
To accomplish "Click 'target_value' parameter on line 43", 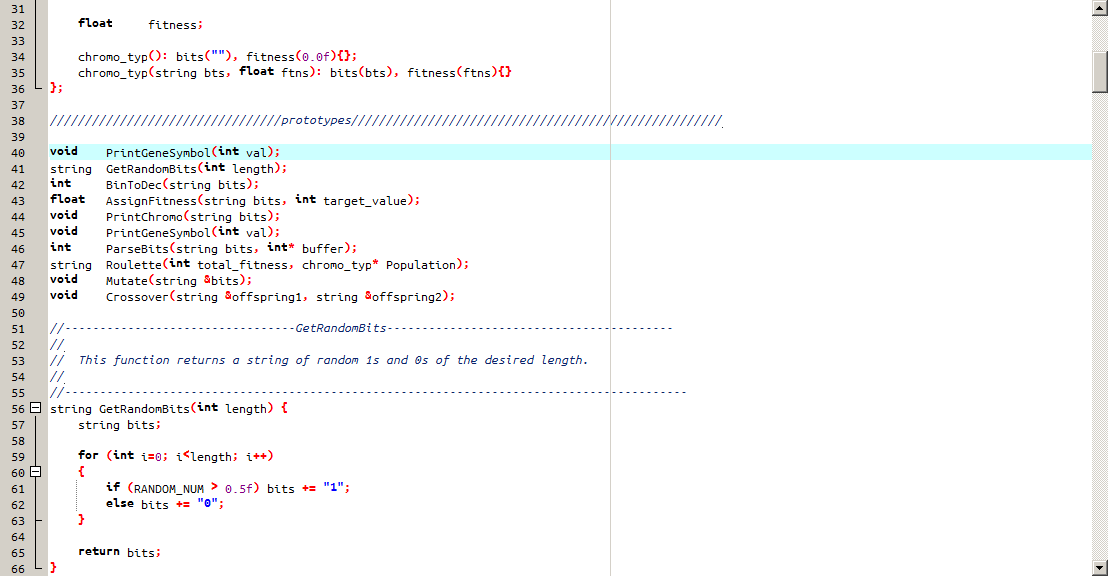I will point(365,201).
